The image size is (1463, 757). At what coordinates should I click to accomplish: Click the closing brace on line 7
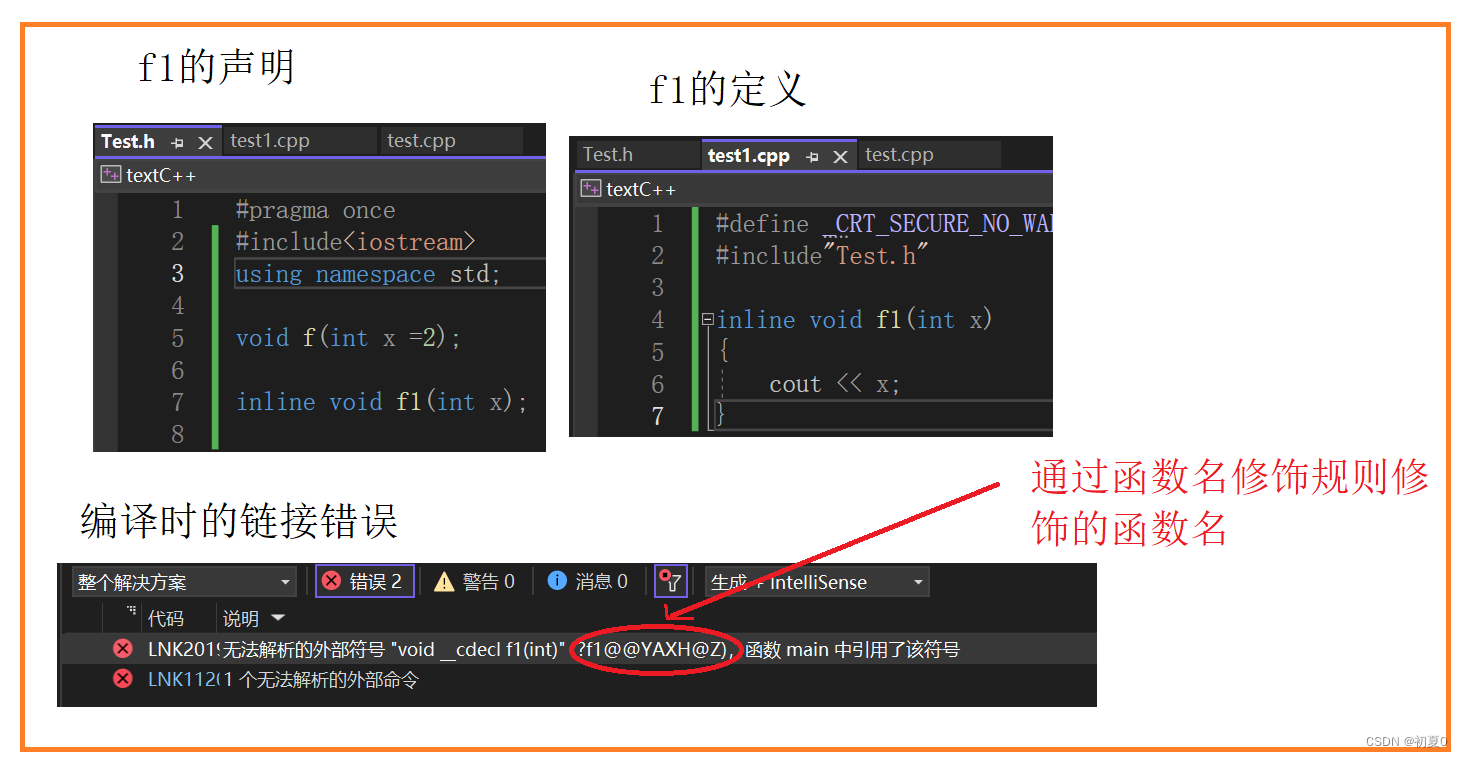click(x=720, y=415)
